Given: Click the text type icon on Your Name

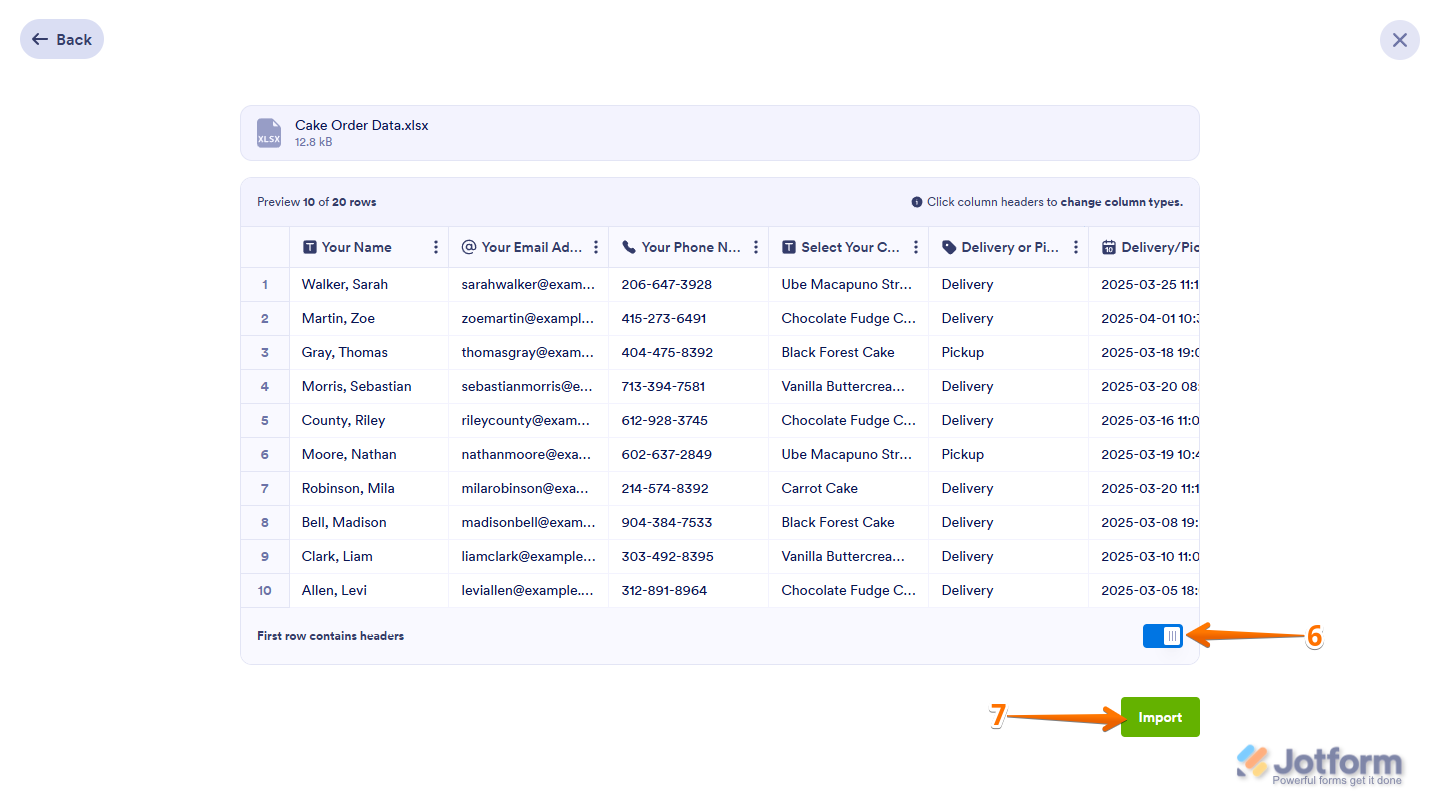Looking at the screenshot, I should [309, 247].
